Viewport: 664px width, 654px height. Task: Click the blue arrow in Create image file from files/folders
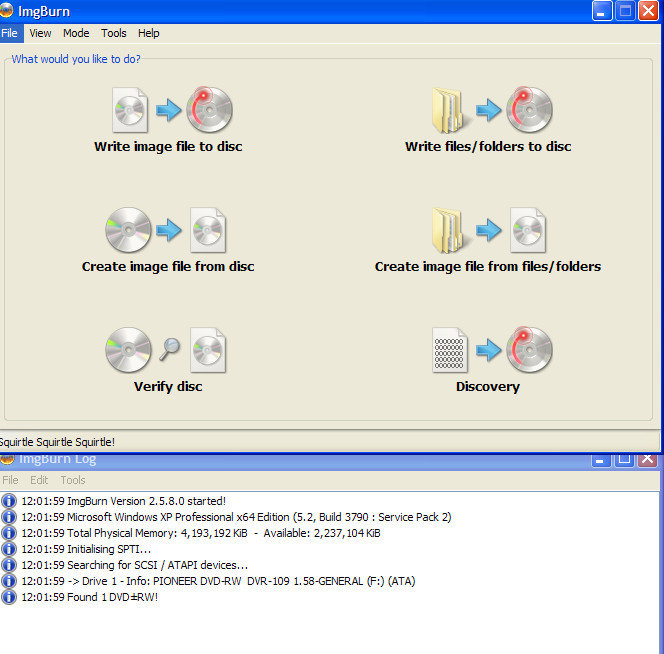(489, 230)
